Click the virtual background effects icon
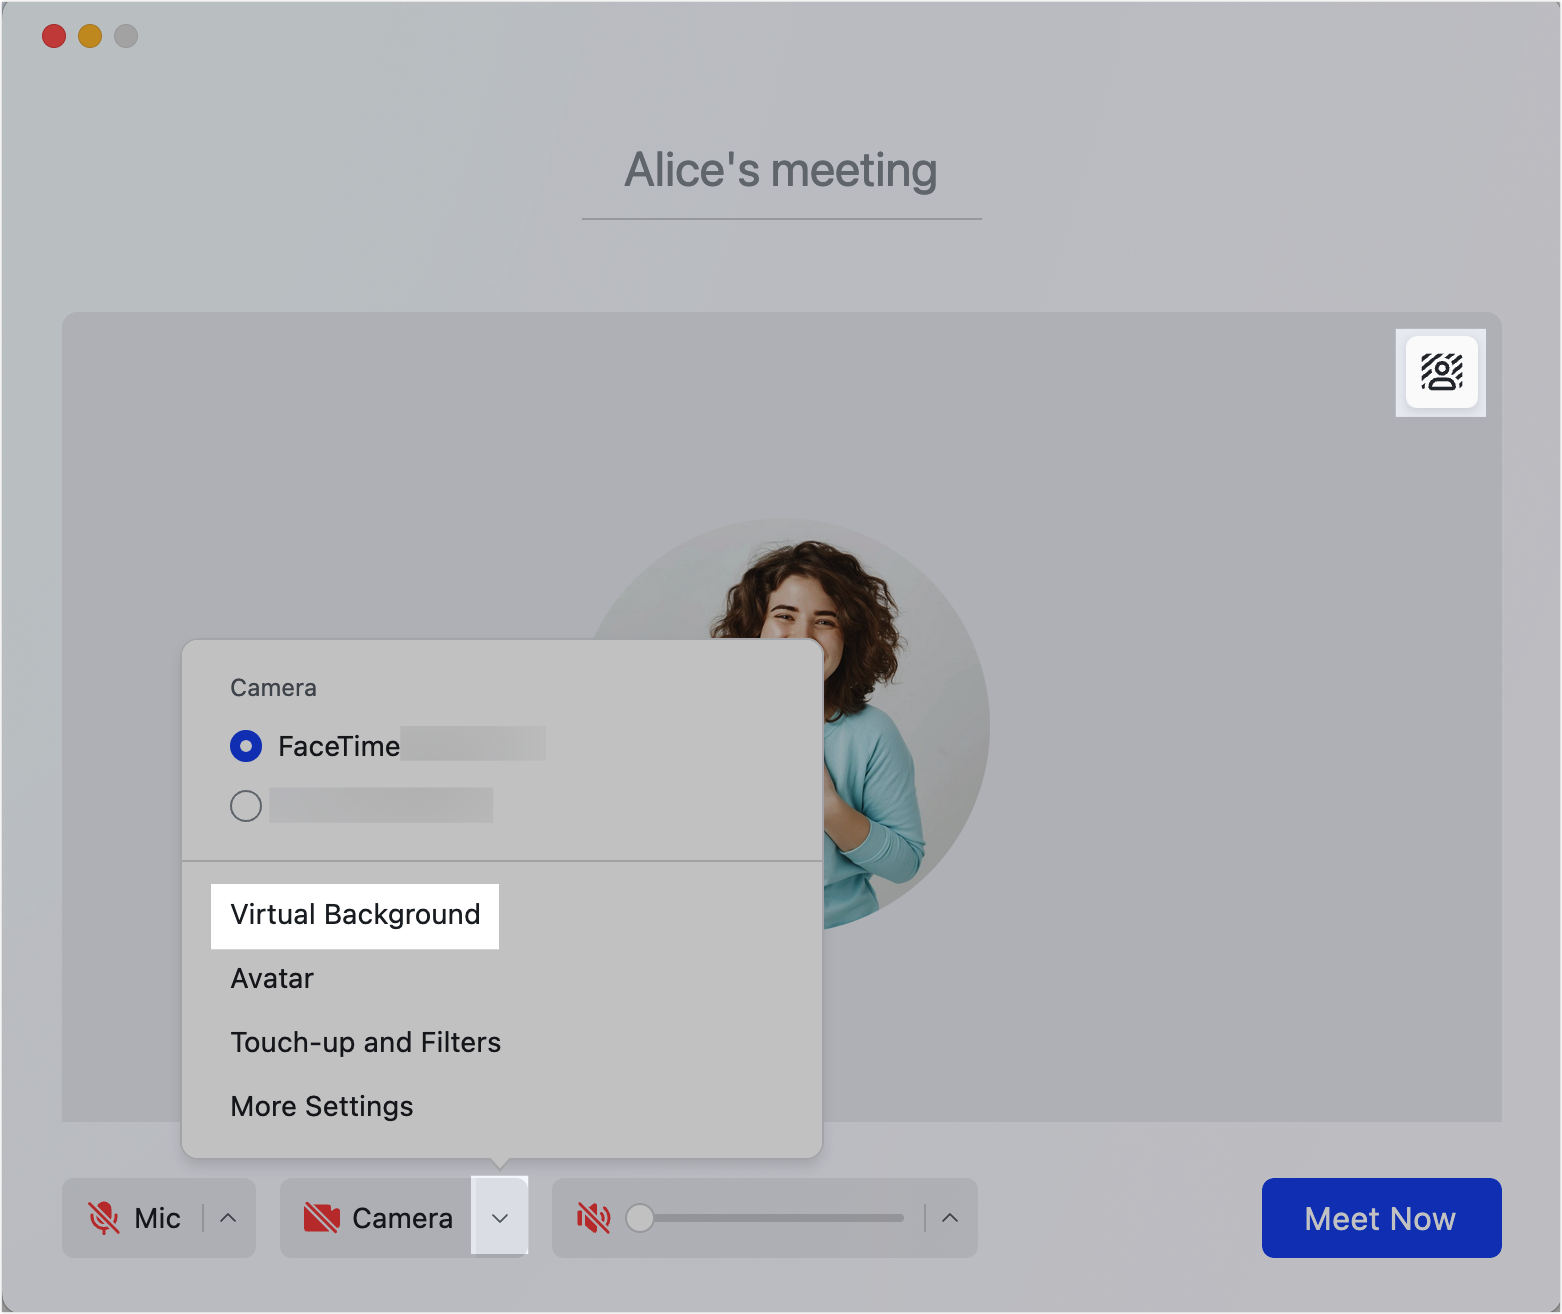The image size is (1562, 1314). (x=1441, y=372)
